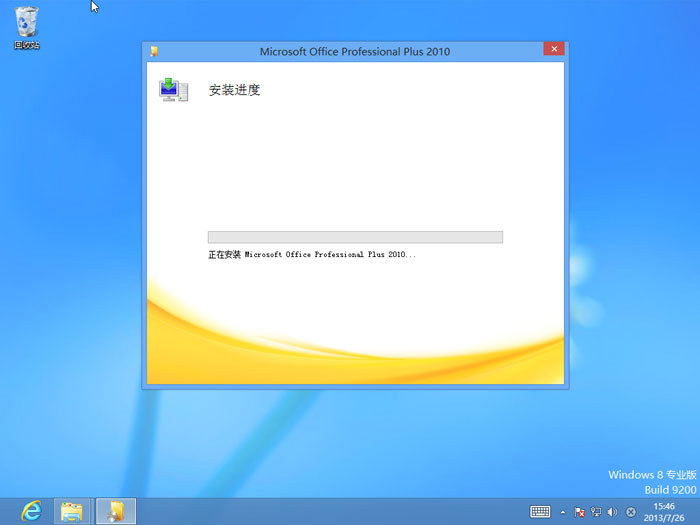Launch File Explorer from the taskbar
The width and height of the screenshot is (700, 525).
pos(72,511)
